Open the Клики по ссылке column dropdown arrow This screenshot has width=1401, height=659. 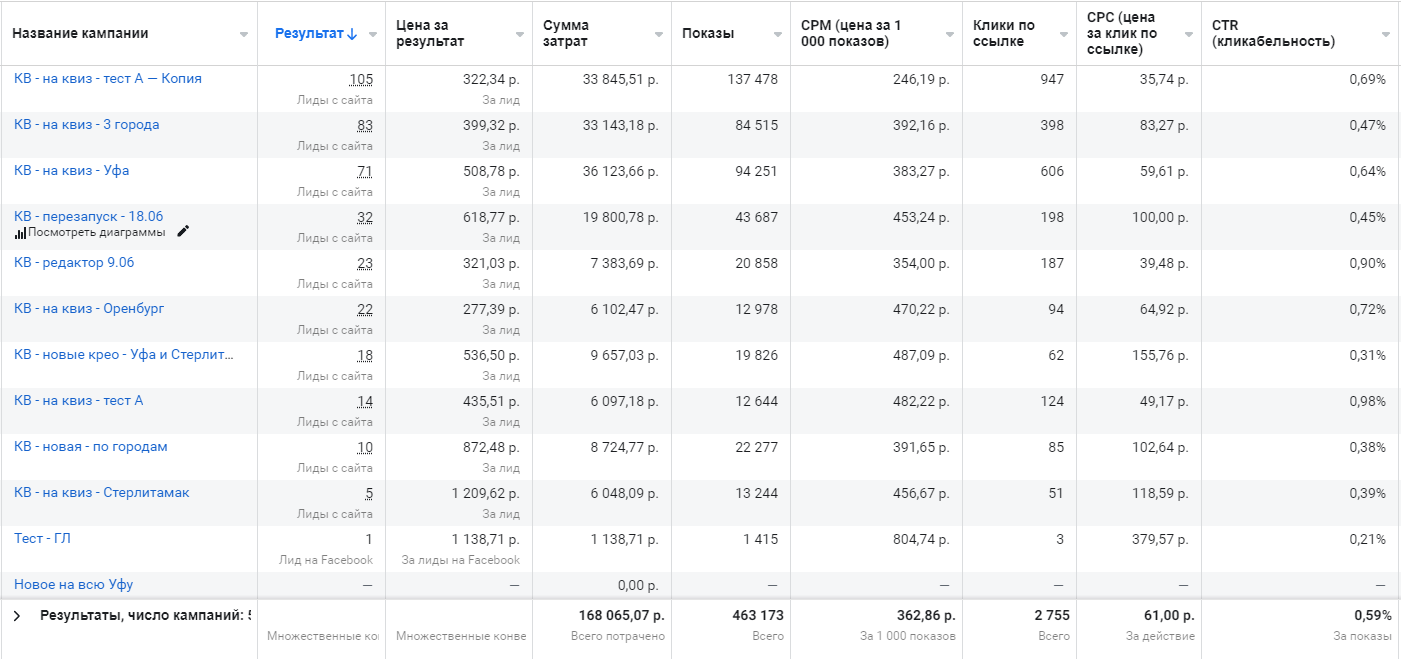pyautogui.click(x=1063, y=35)
